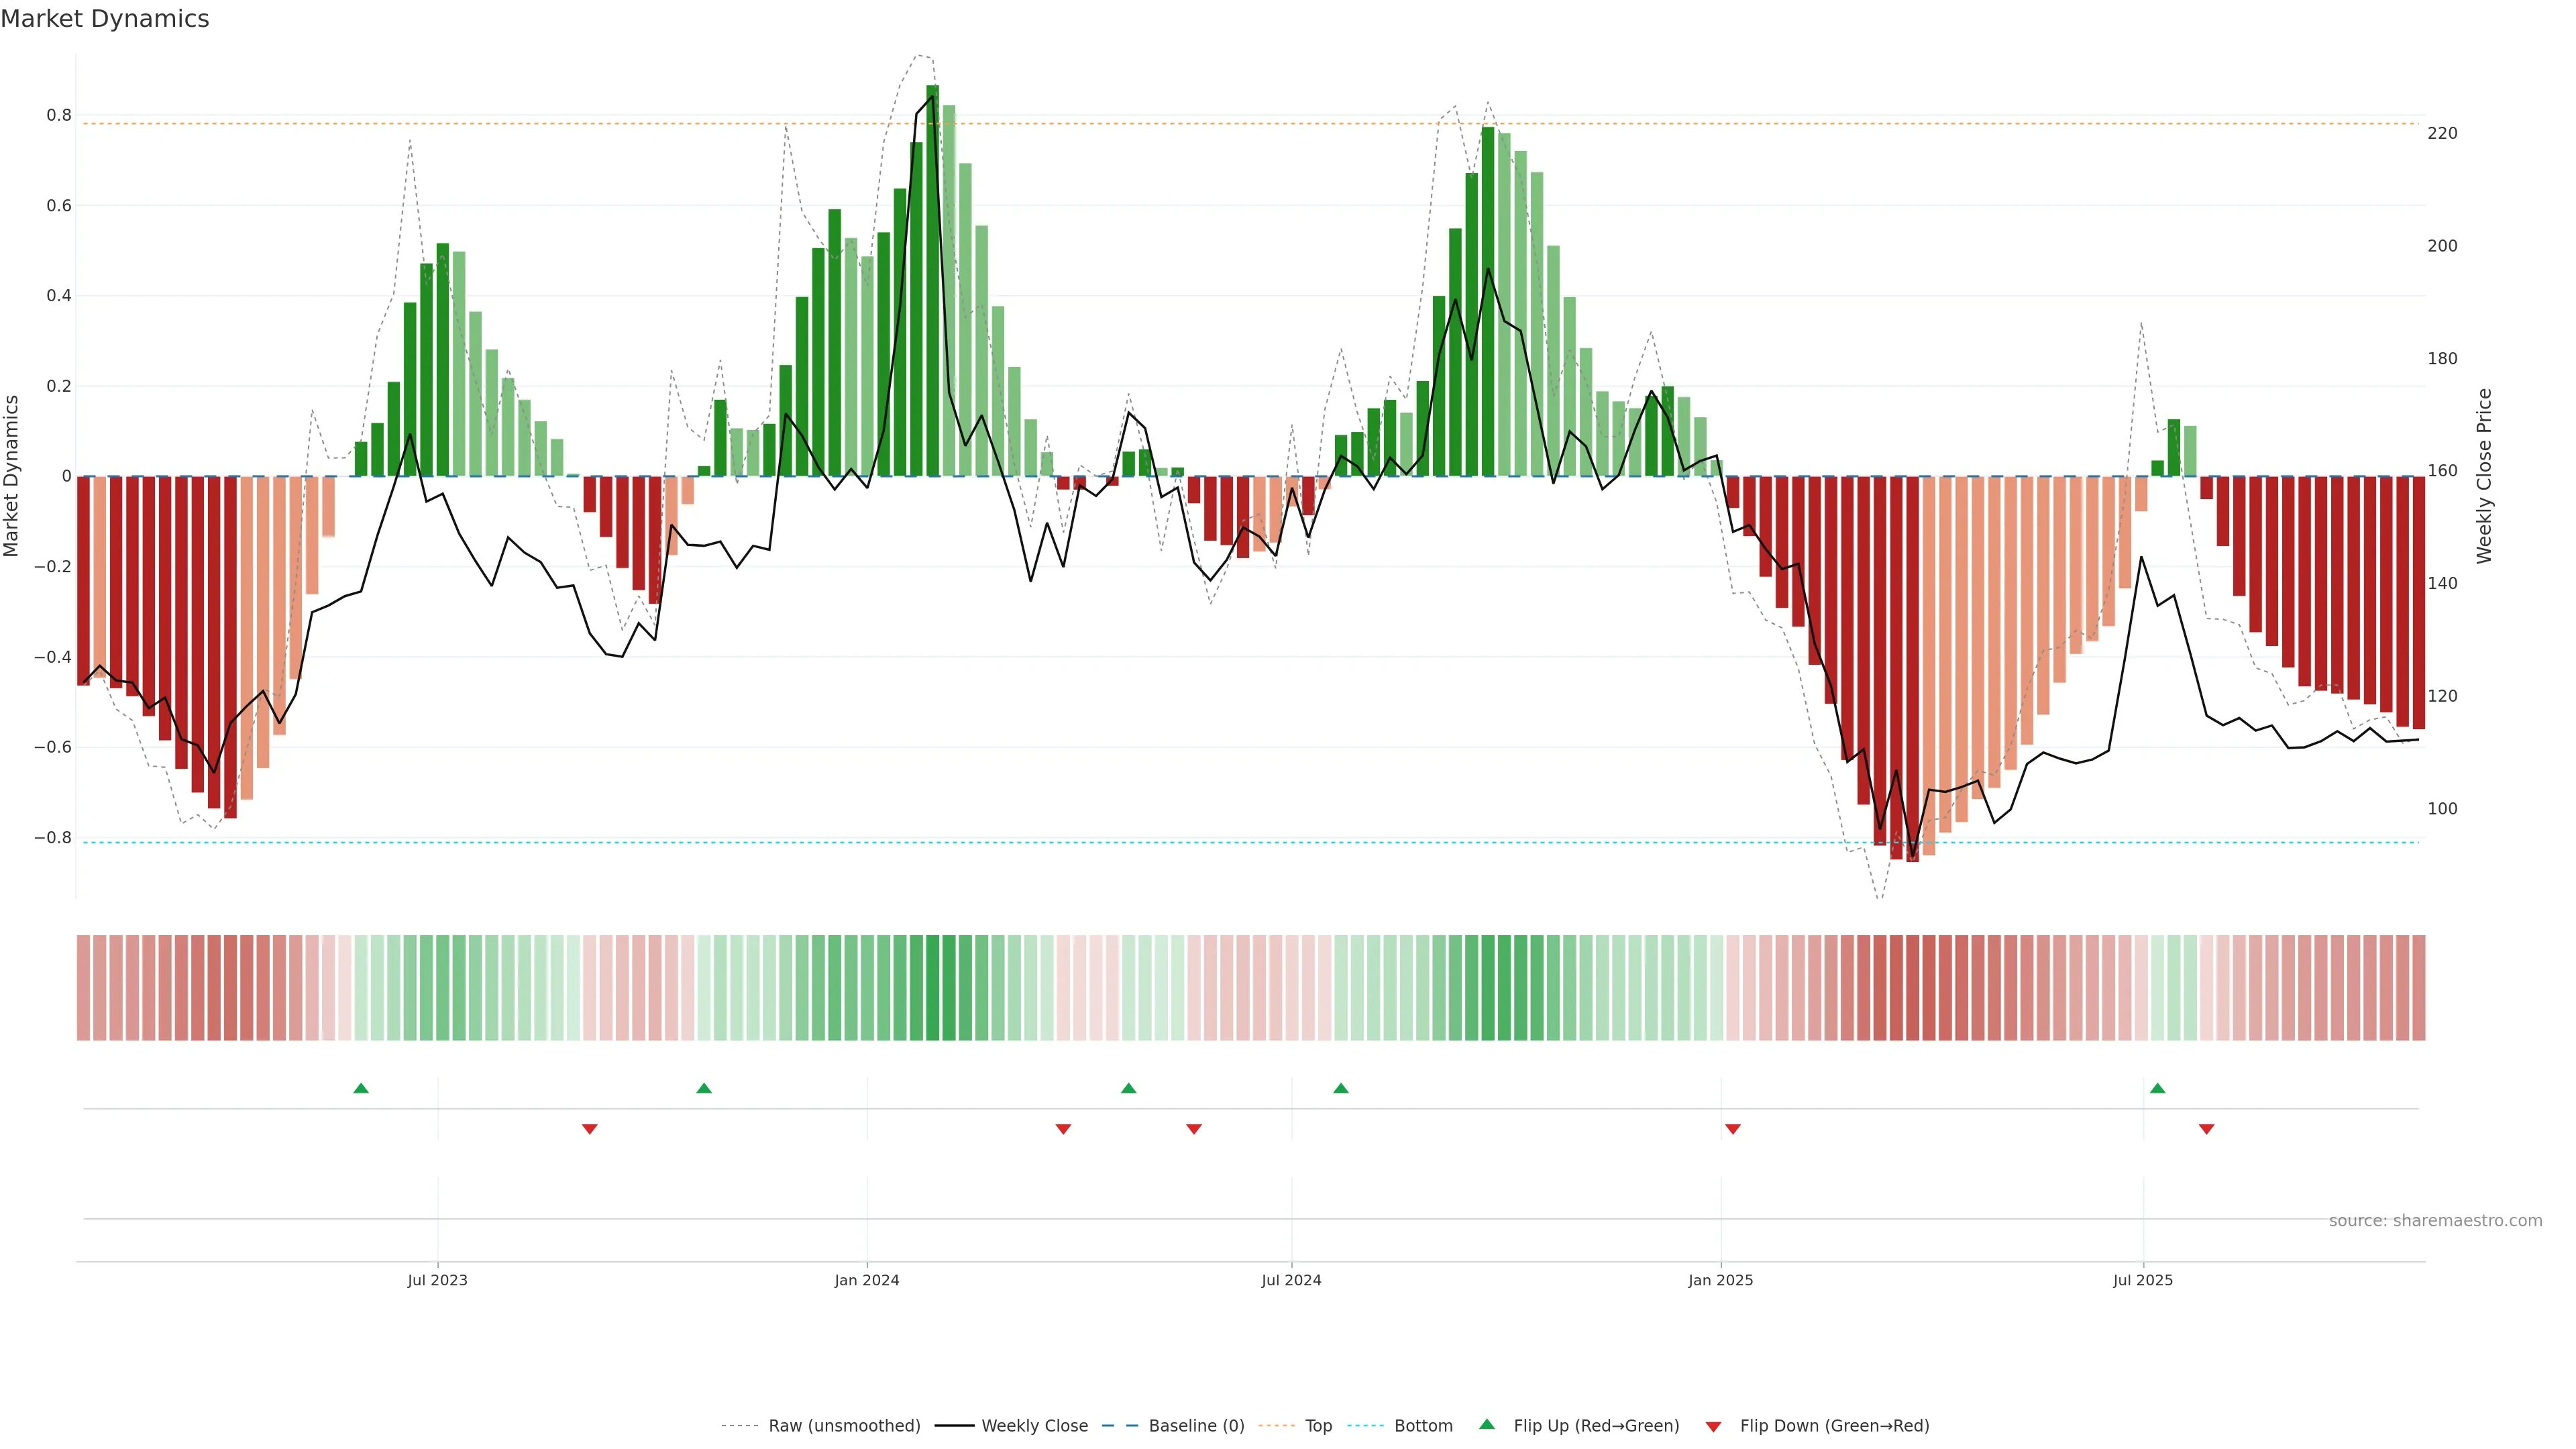Click the red Flip Down triangle in the legend
This screenshot has width=2576, height=1449.
click(x=1713, y=1426)
